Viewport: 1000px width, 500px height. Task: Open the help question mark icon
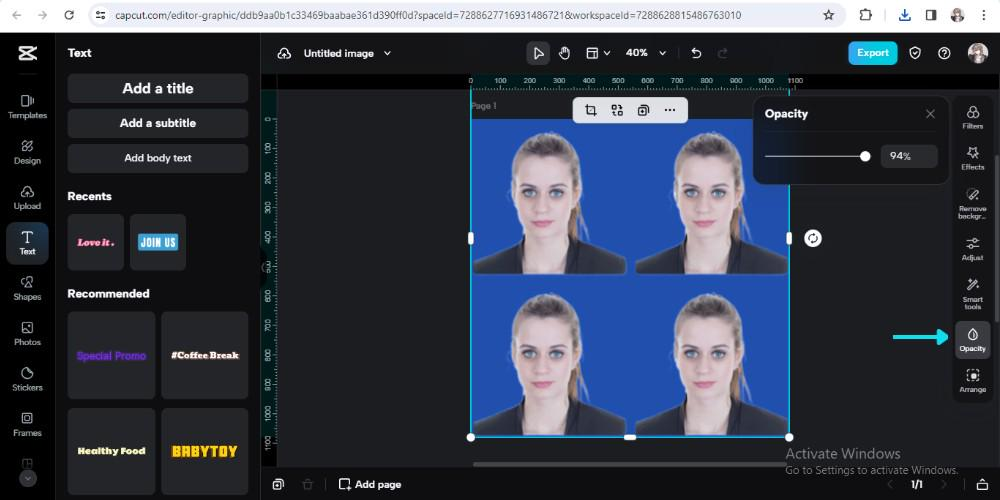pos(945,54)
